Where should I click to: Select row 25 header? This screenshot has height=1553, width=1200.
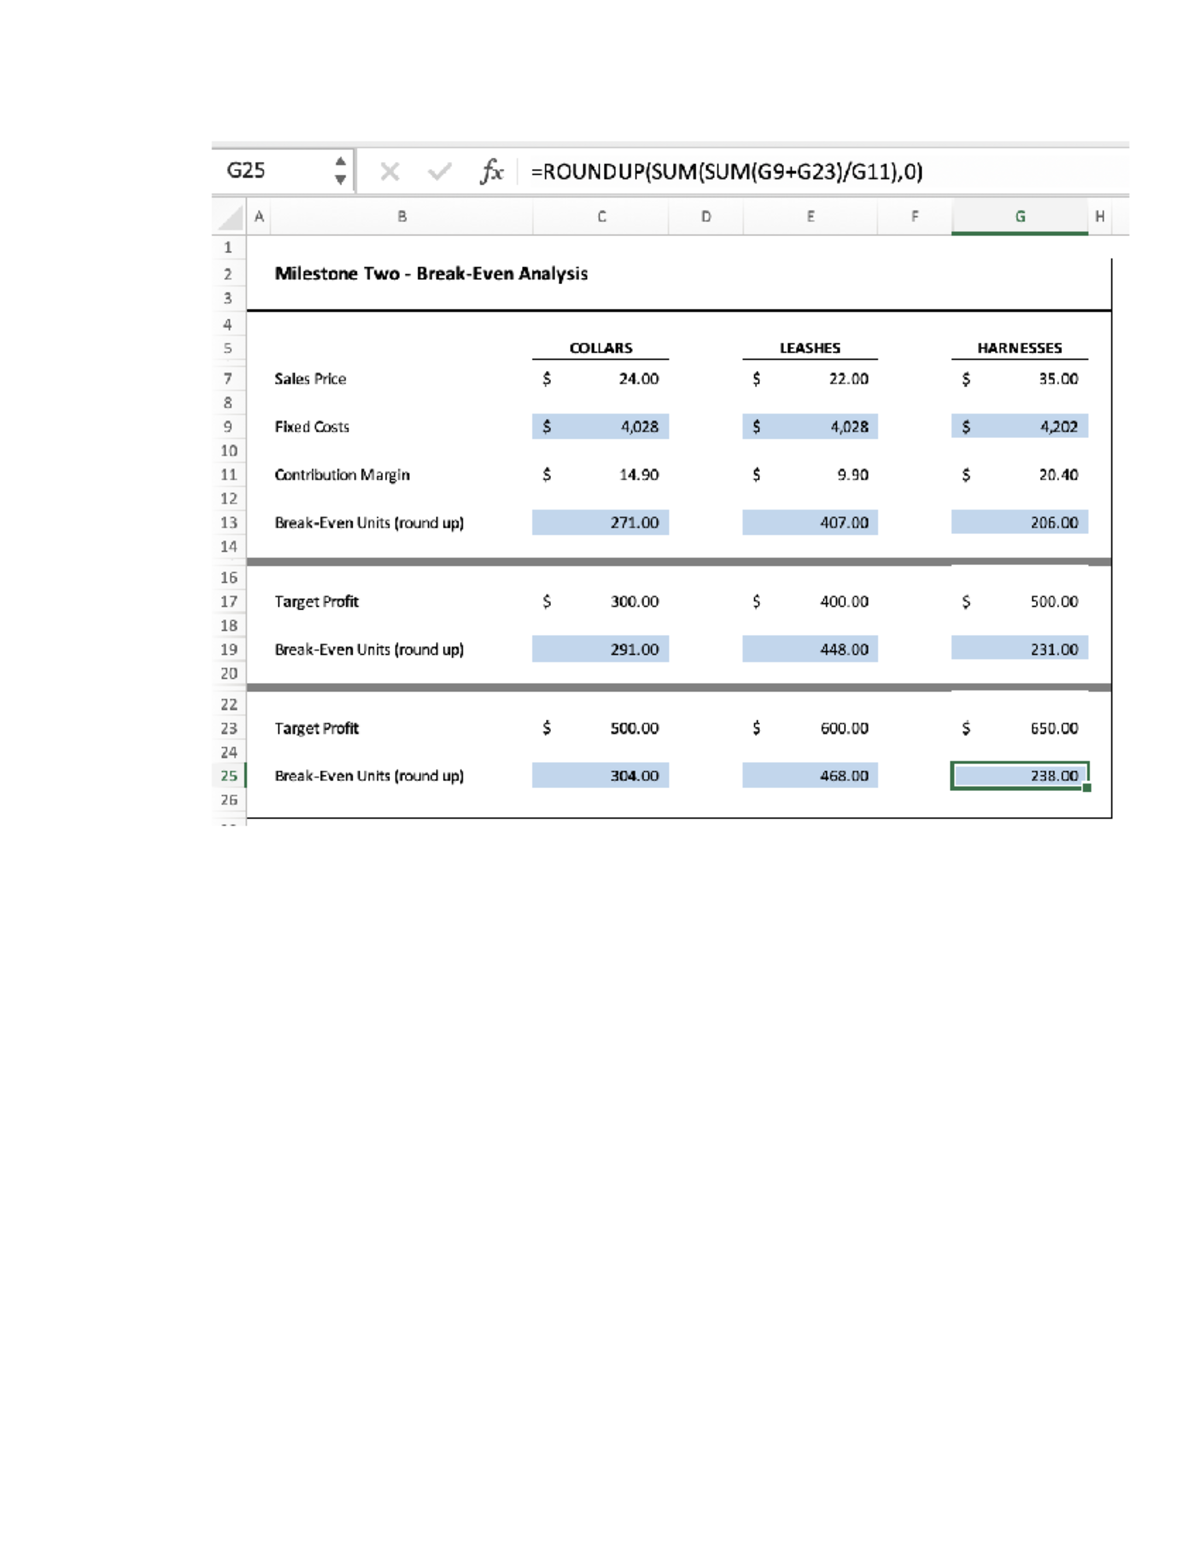click(x=230, y=776)
